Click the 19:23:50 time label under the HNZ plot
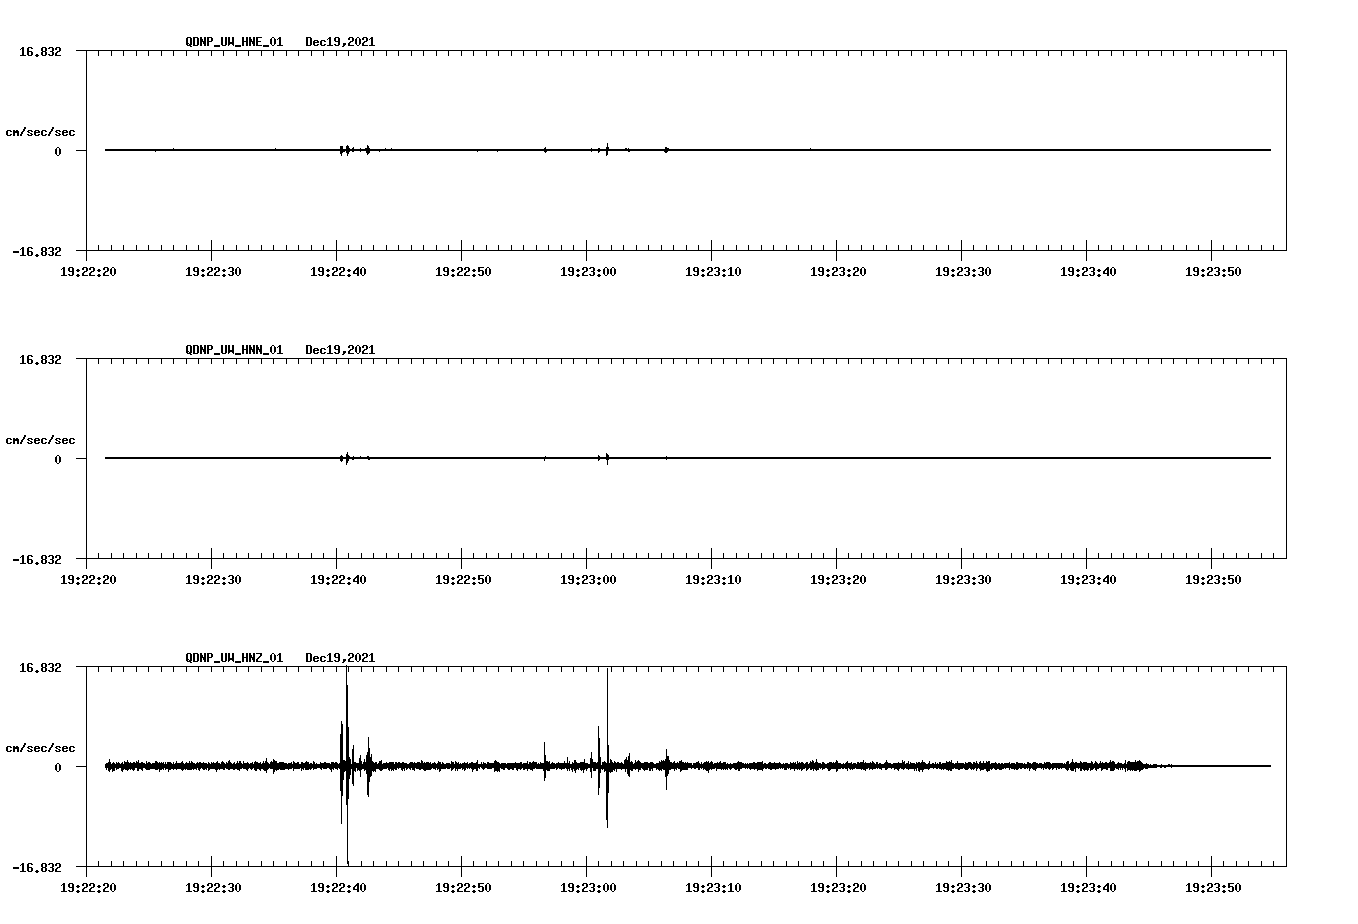The image size is (1358, 924). click(x=1213, y=887)
